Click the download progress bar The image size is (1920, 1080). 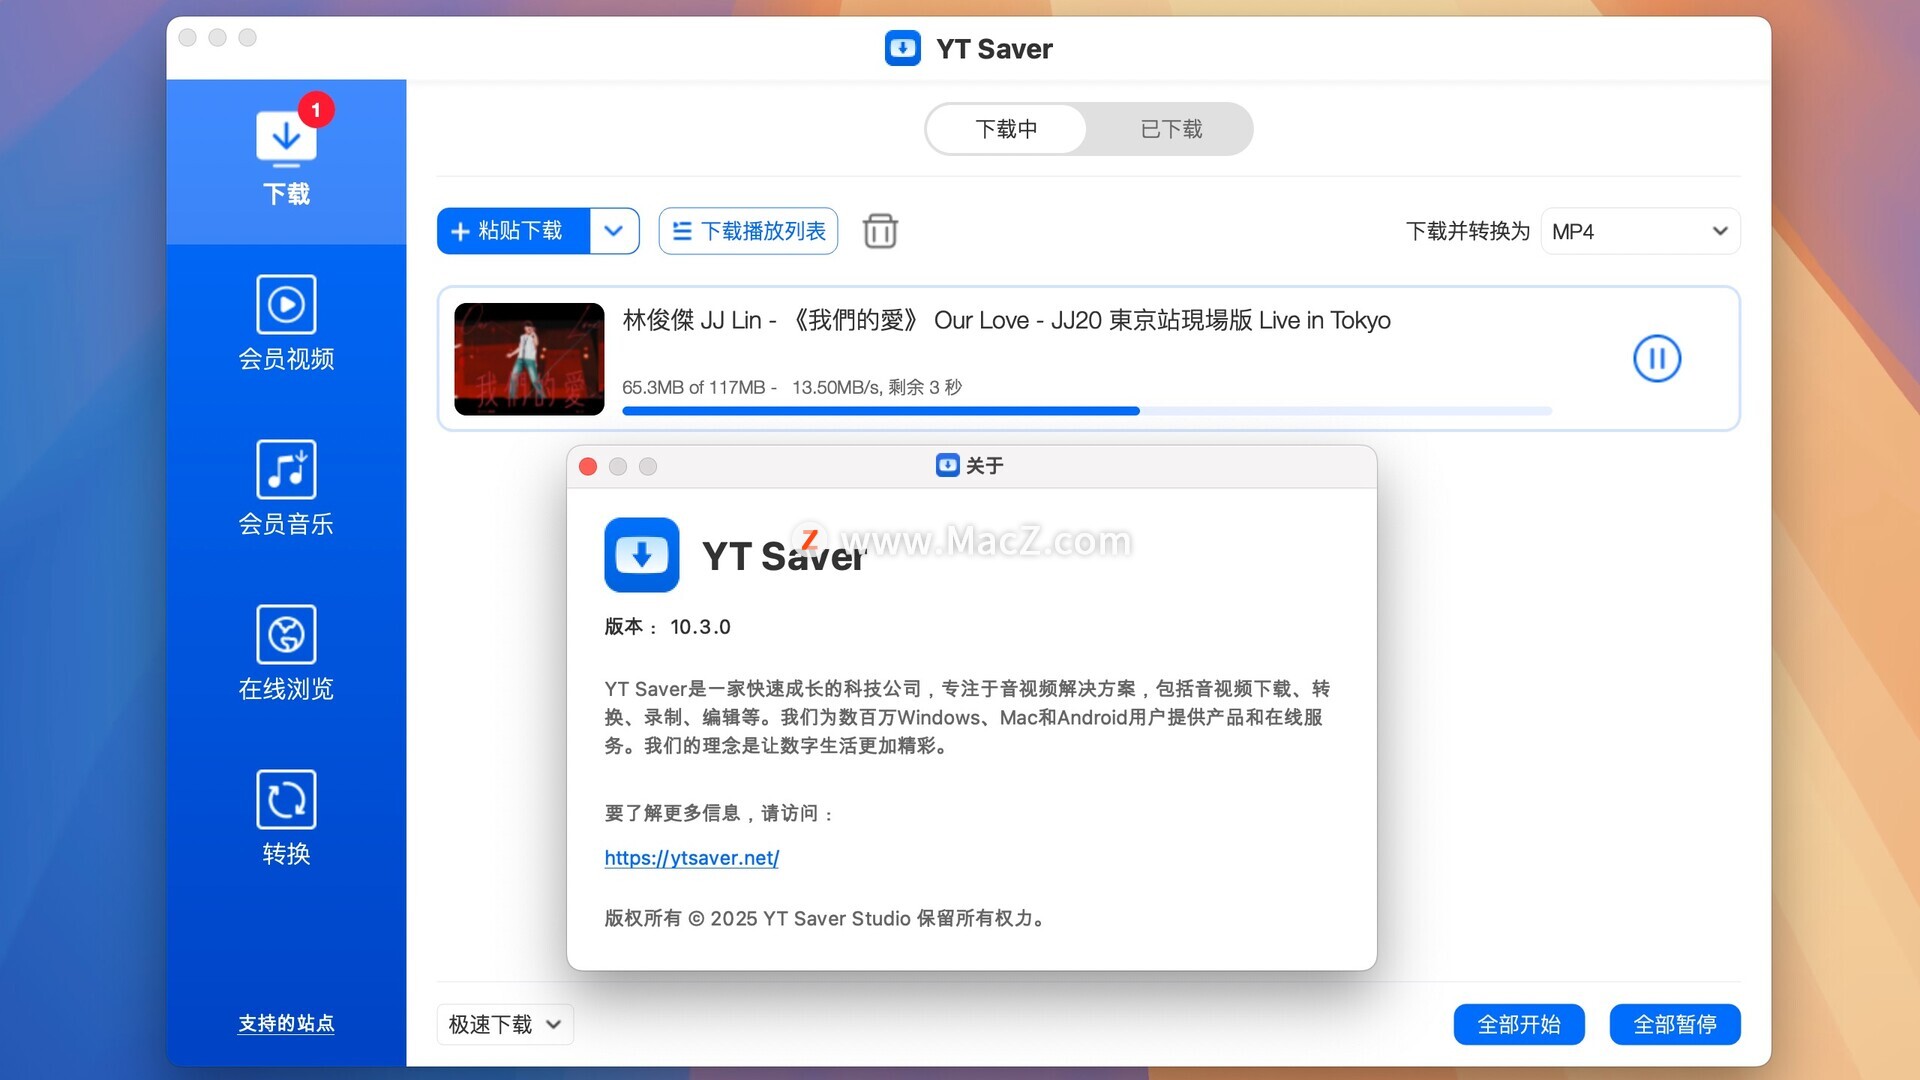click(x=1087, y=411)
